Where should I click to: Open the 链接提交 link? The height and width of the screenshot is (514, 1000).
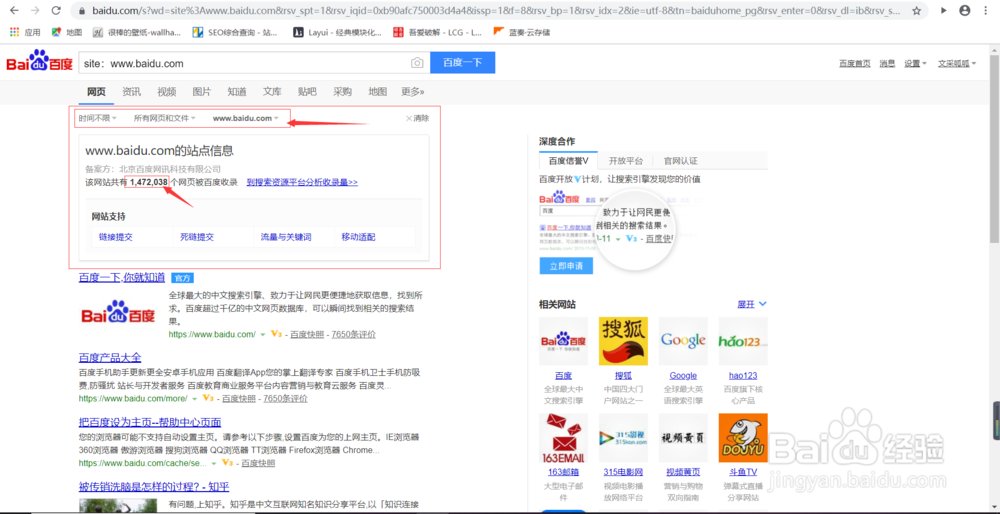[x=115, y=237]
